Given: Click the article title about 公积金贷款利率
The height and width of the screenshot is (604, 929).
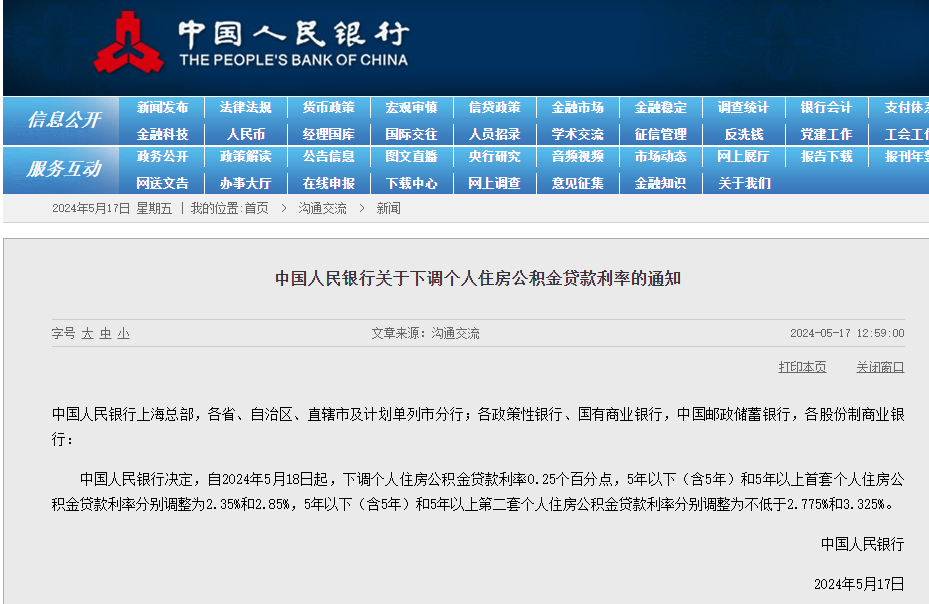Looking at the screenshot, I should 478,279.
